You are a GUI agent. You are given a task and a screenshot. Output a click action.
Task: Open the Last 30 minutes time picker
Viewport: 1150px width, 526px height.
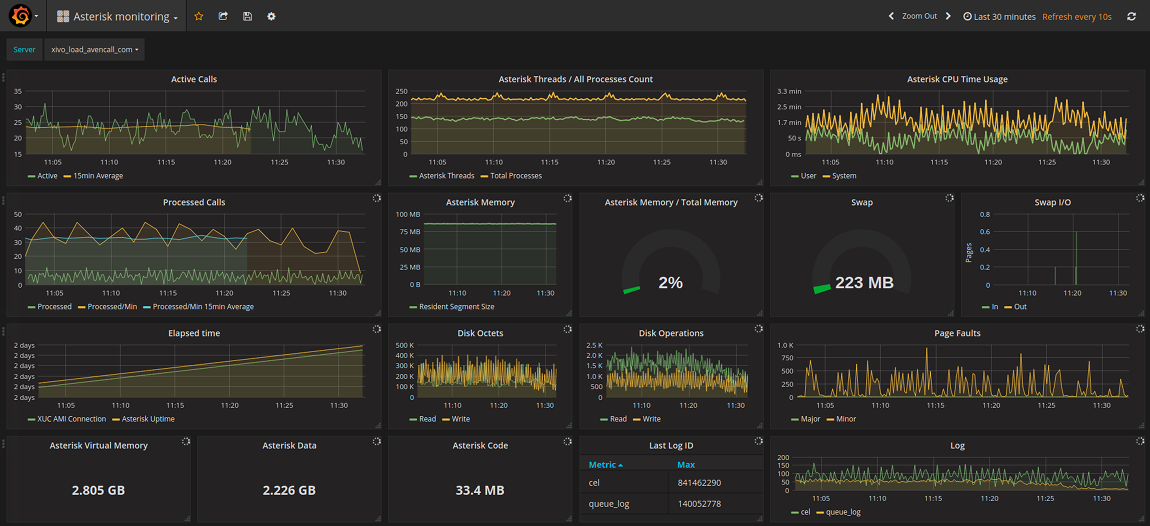(999, 17)
